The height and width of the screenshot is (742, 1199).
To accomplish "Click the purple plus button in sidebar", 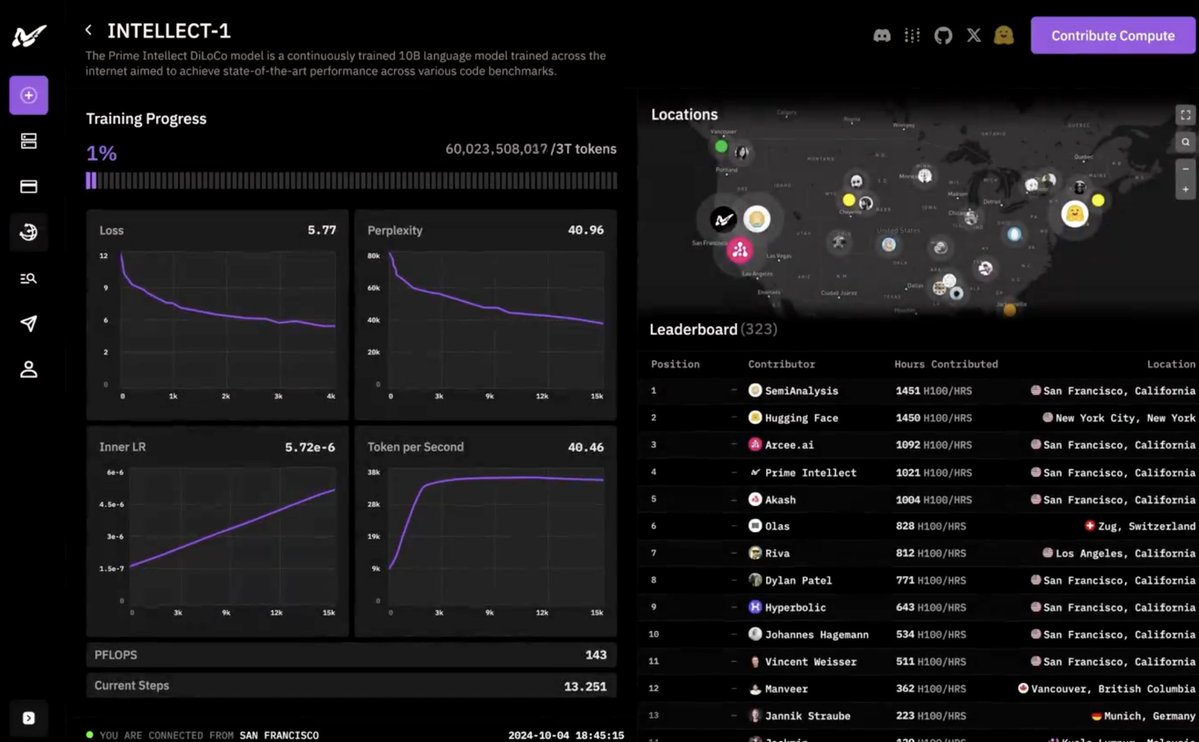I will point(29,96).
